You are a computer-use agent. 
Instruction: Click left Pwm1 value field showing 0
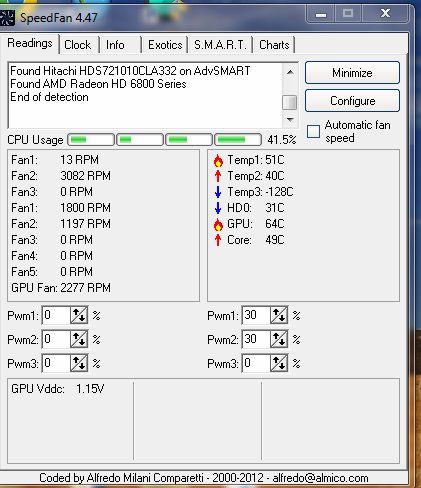[56, 315]
